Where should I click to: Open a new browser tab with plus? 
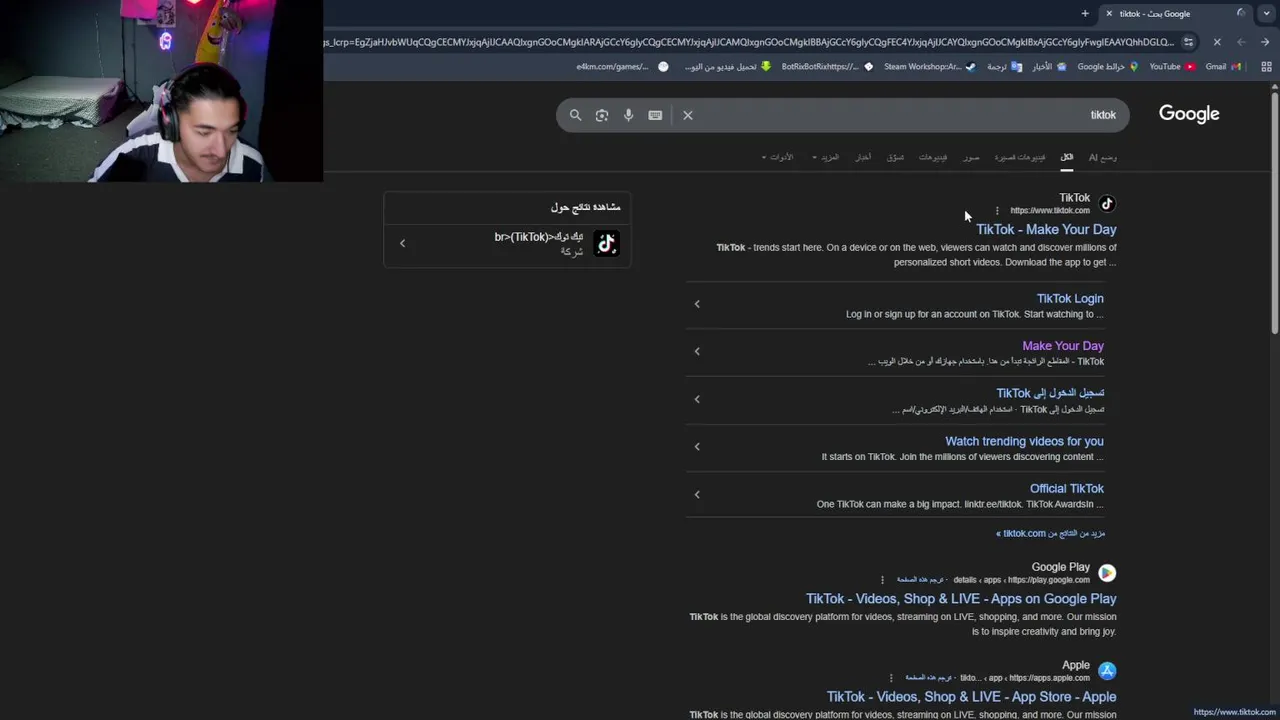(1085, 14)
